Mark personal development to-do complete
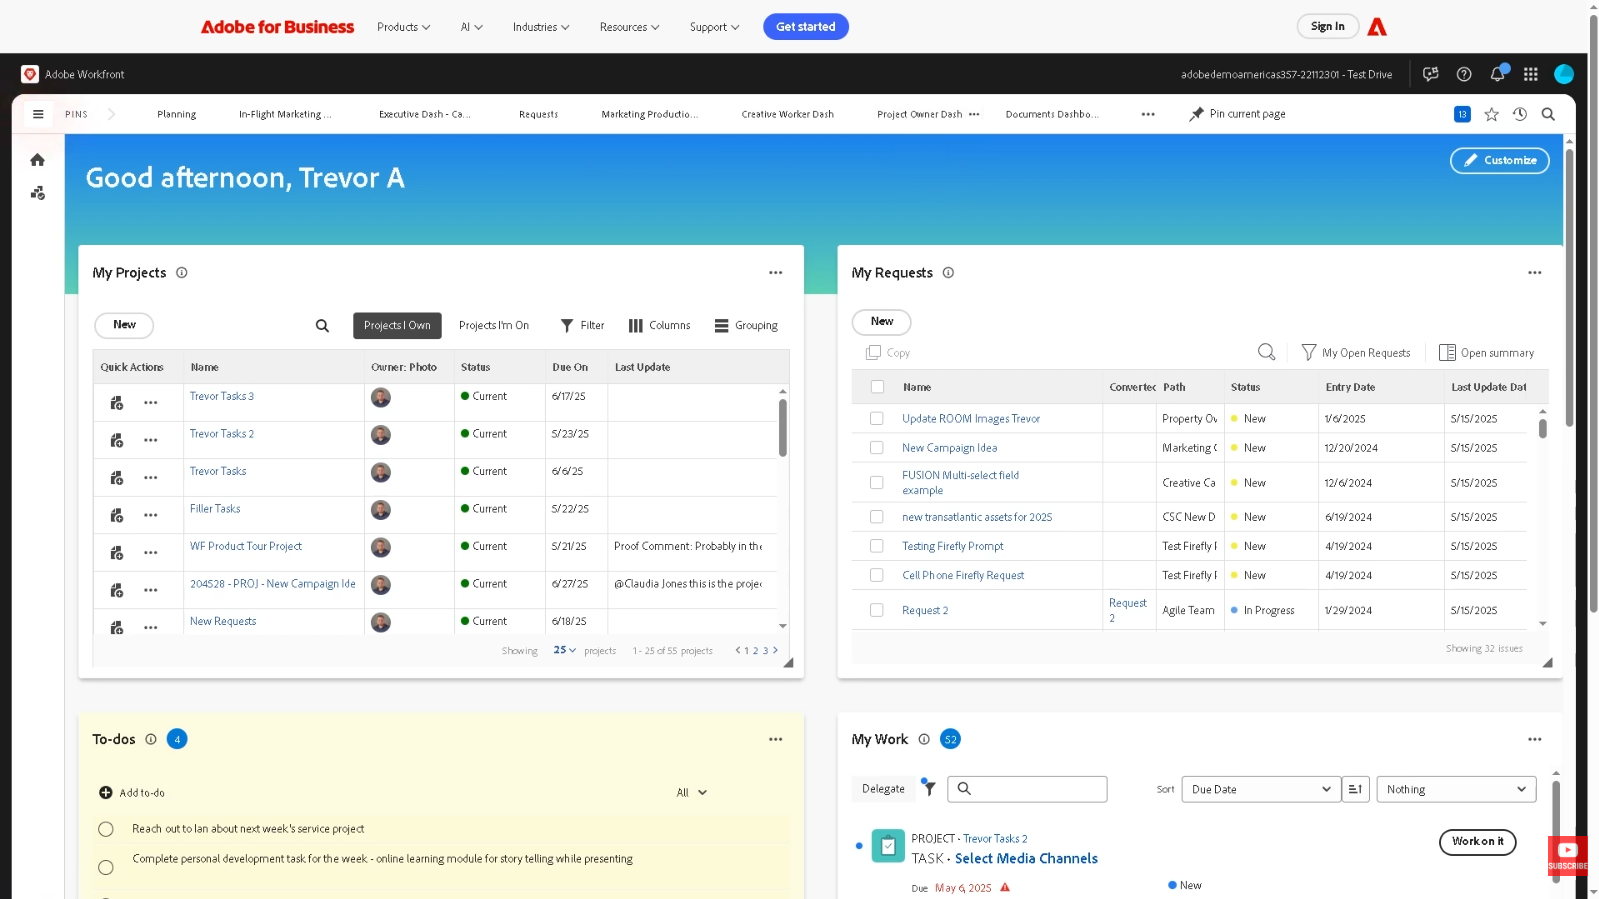This screenshot has height=899, width=1599. [106, 867]
